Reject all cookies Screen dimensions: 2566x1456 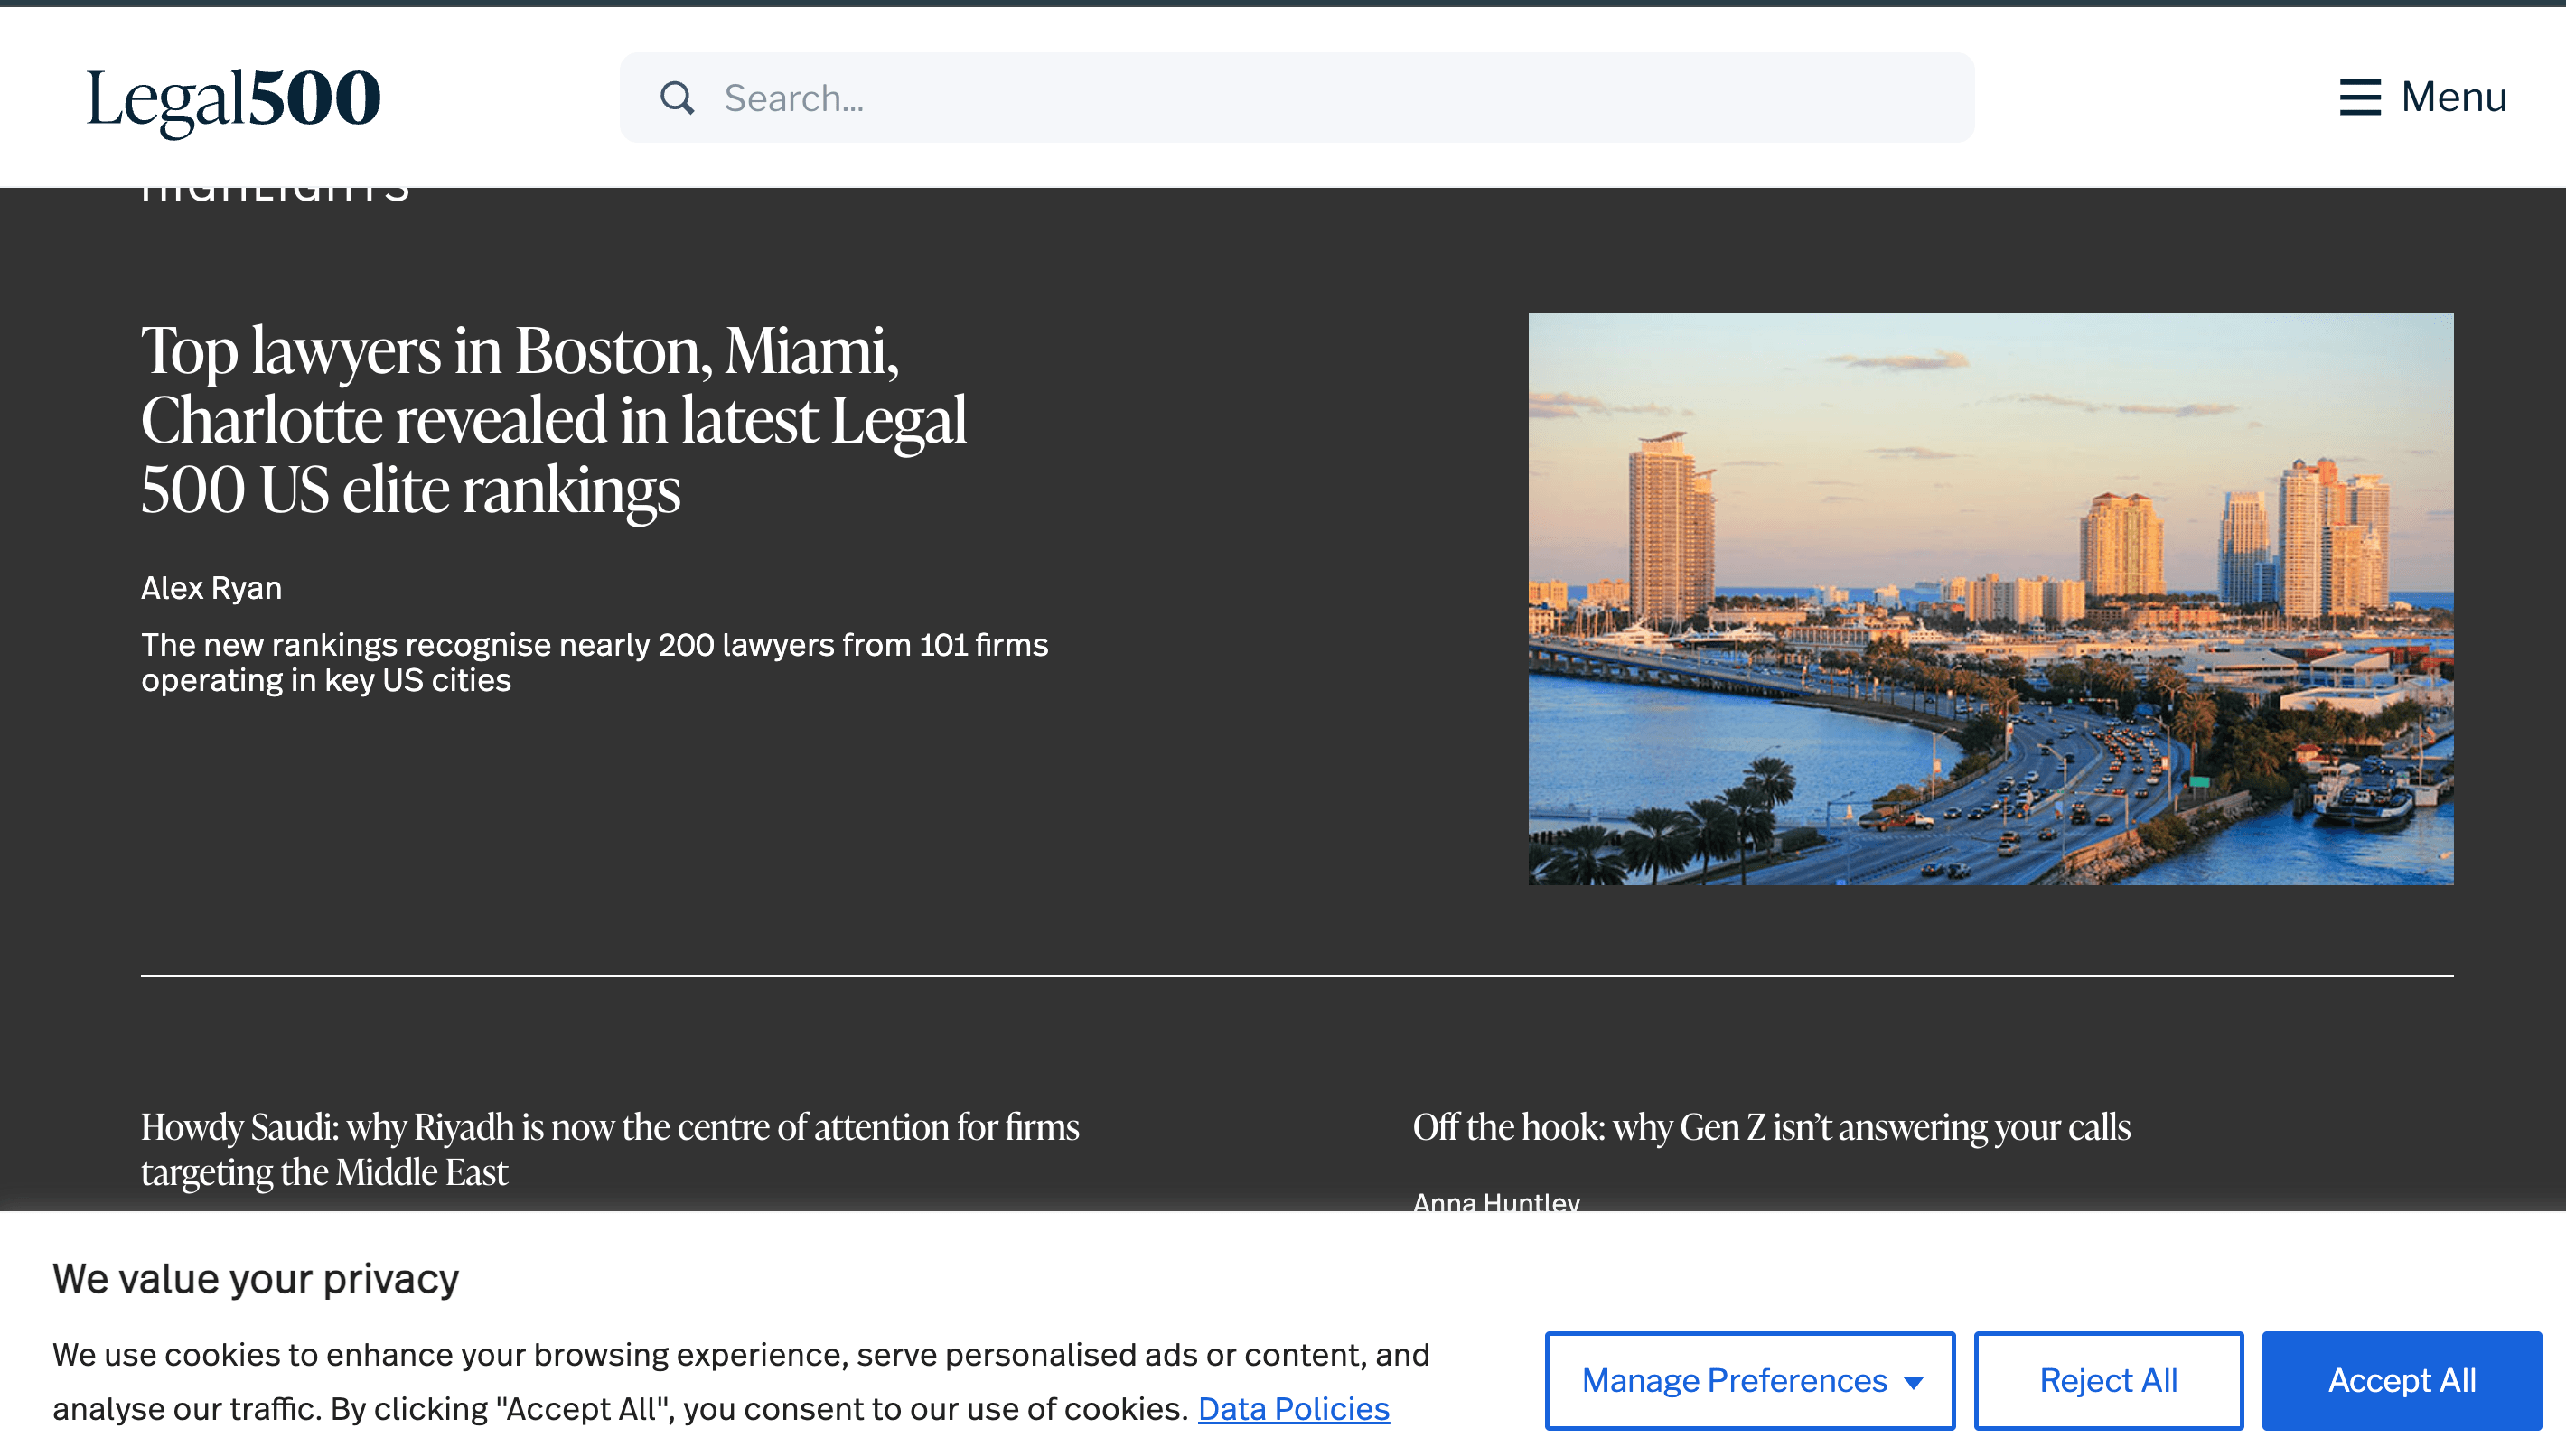click(x=2108, y=1380)
